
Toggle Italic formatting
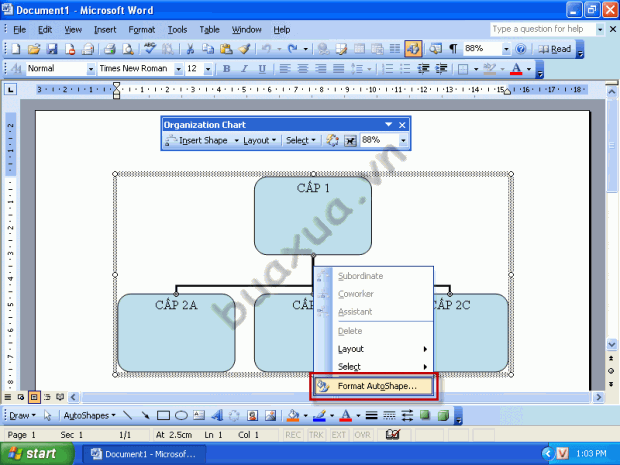[x=244, y=69]
